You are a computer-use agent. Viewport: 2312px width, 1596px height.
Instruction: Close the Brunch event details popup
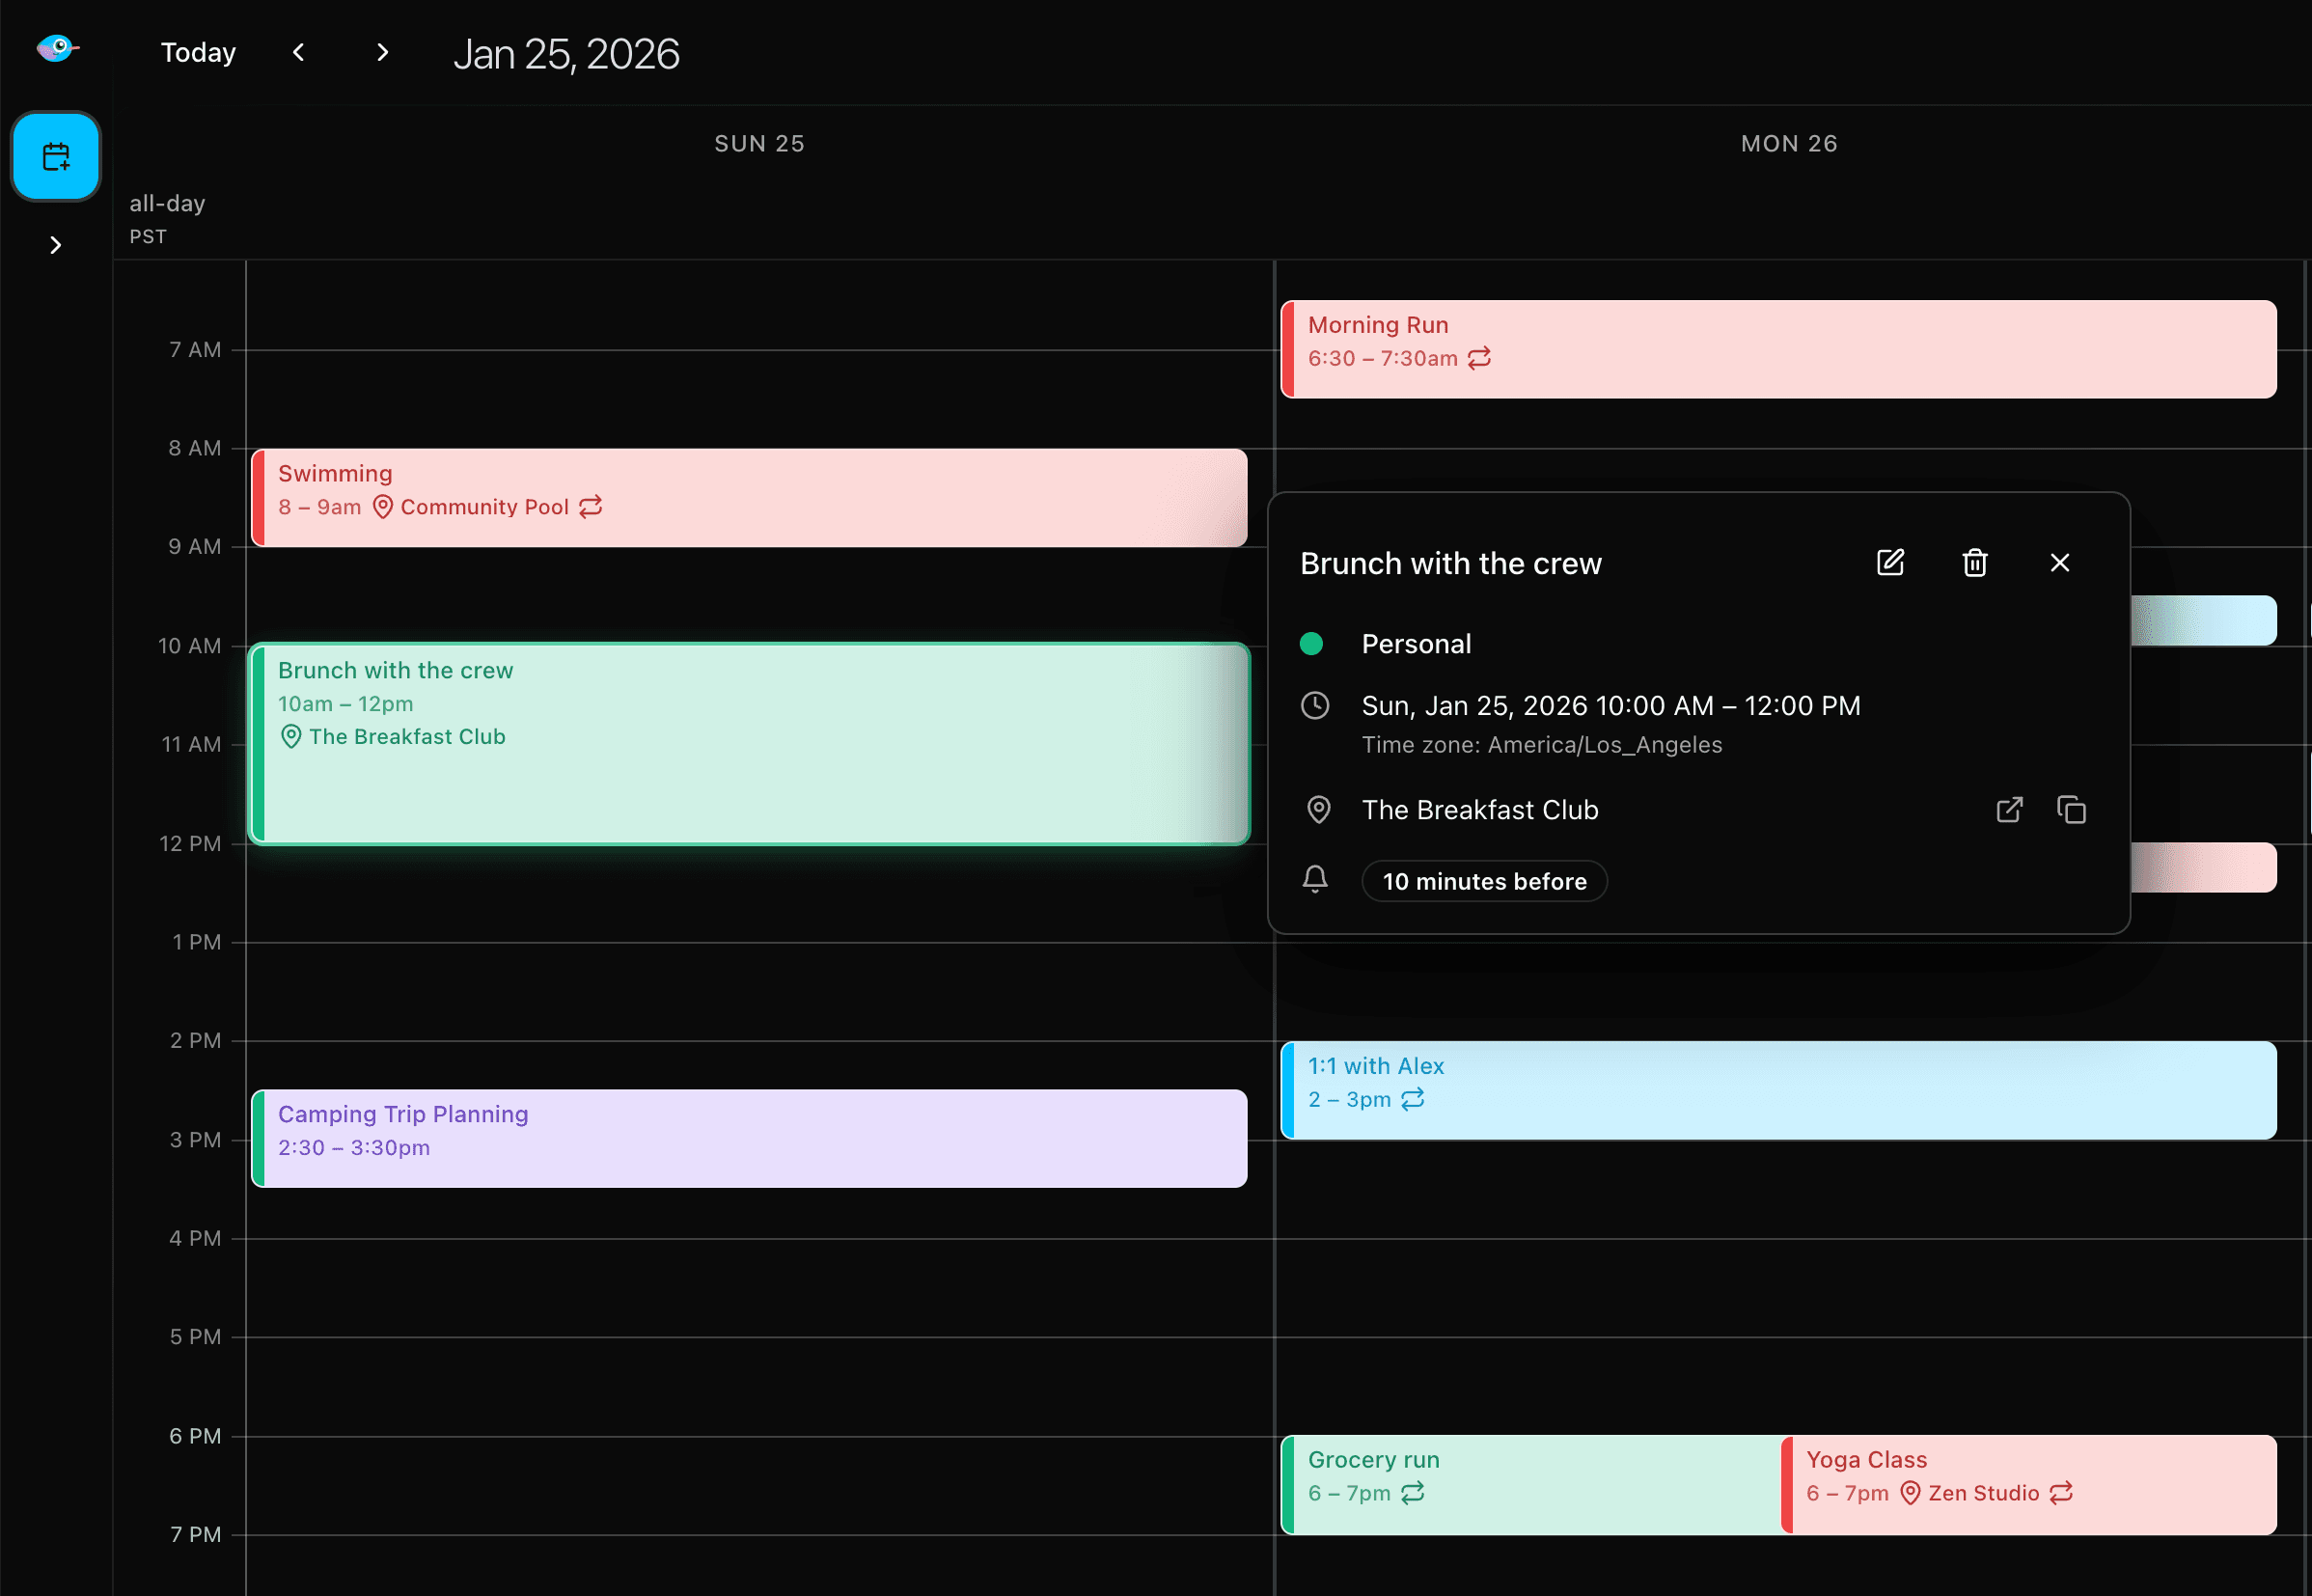[x=2059, y=563]
